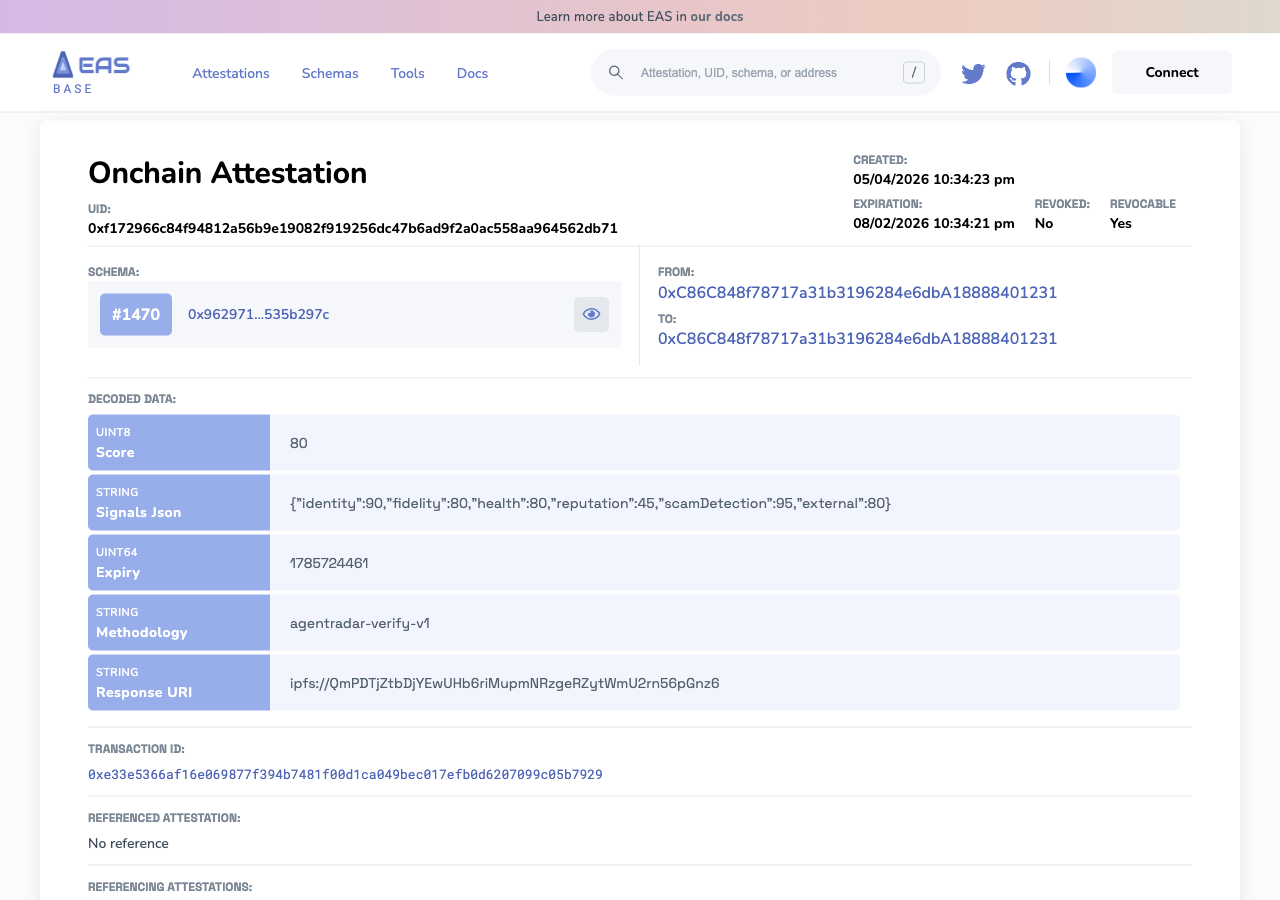Click the Score value 80
1280x900 pixels.
tap(299, 443)
